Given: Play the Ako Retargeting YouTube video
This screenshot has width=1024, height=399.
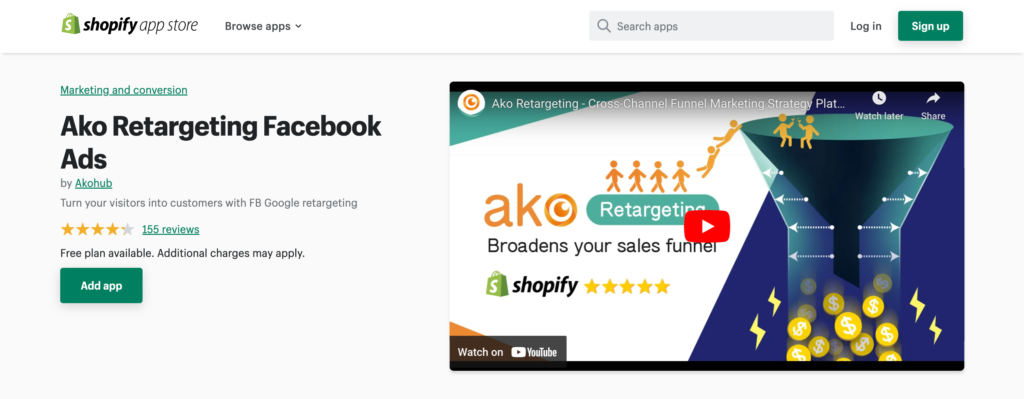Looking at the screenshot, I should pos(707,226).
